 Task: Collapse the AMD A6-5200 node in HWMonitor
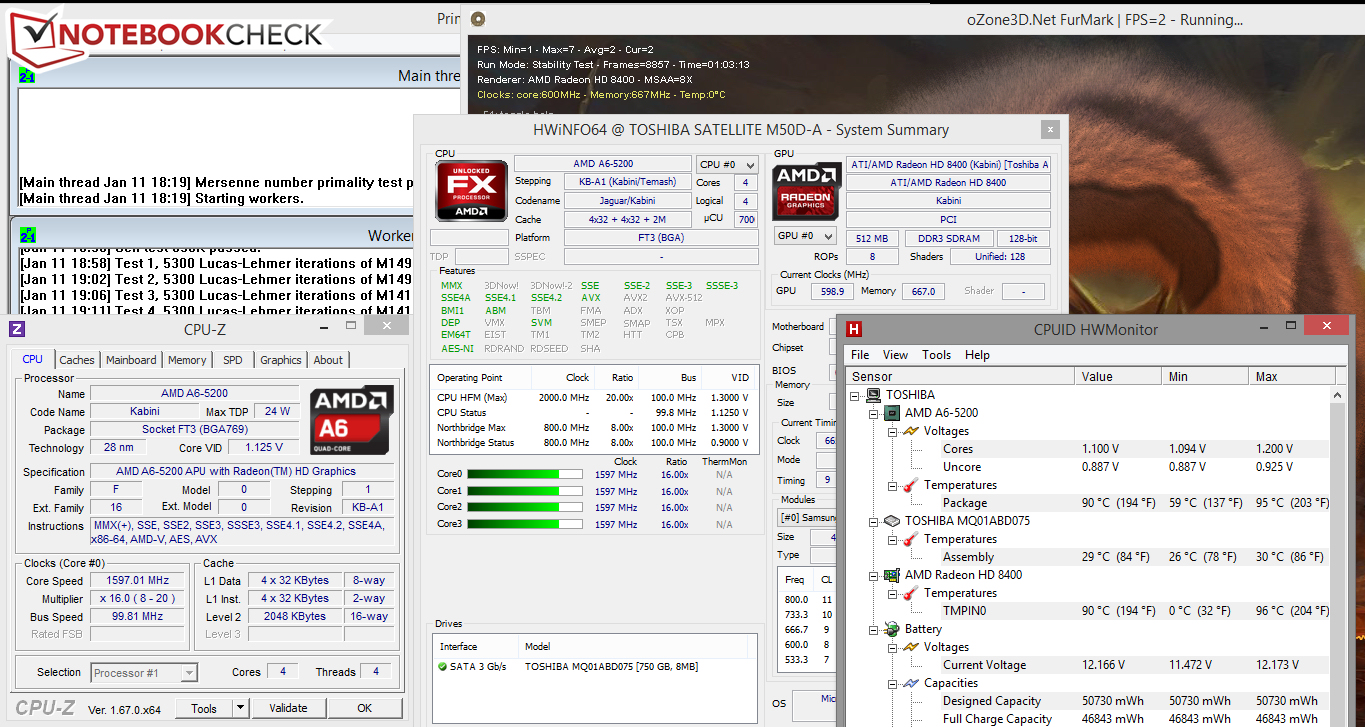pyautogui.click(x=875, y=413)
